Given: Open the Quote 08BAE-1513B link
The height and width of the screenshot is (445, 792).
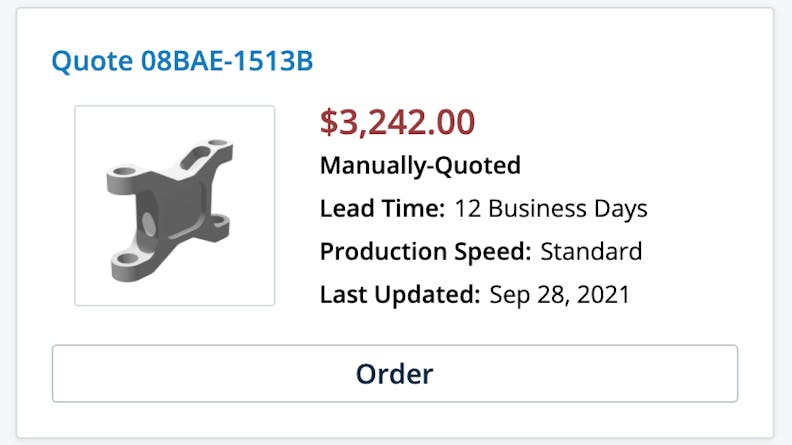Looking at the screenshot, I should (182, 62).
